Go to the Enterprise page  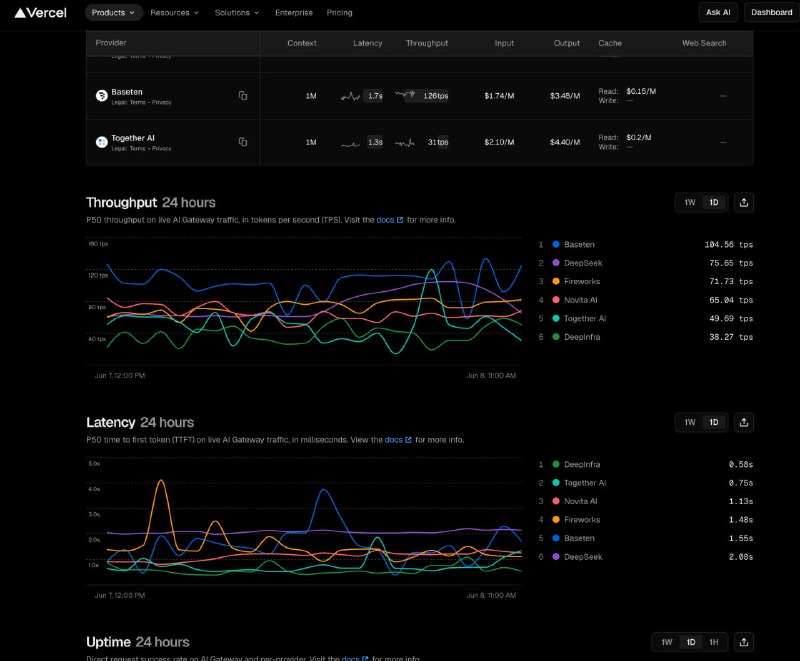coord(294,13)
